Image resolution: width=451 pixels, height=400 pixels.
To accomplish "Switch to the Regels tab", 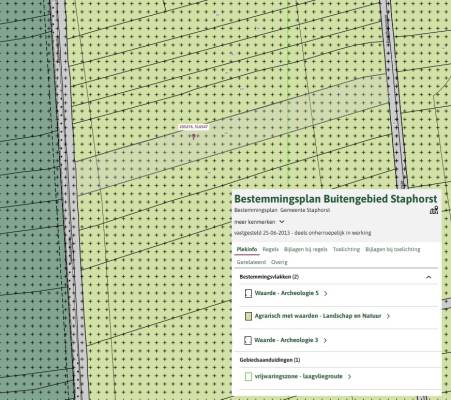I will tap(270, 249).
